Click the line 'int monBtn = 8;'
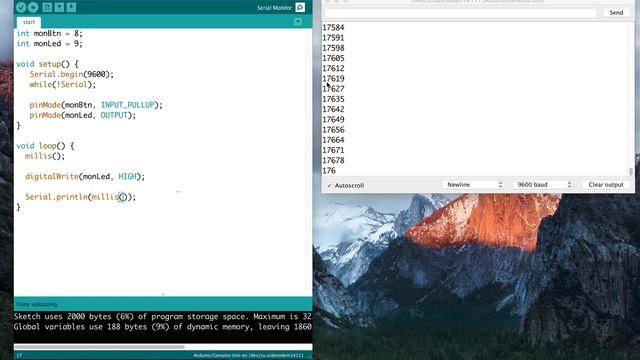This screenshot has height=360, width=640. pyautogui.click(x=49, y=33)
